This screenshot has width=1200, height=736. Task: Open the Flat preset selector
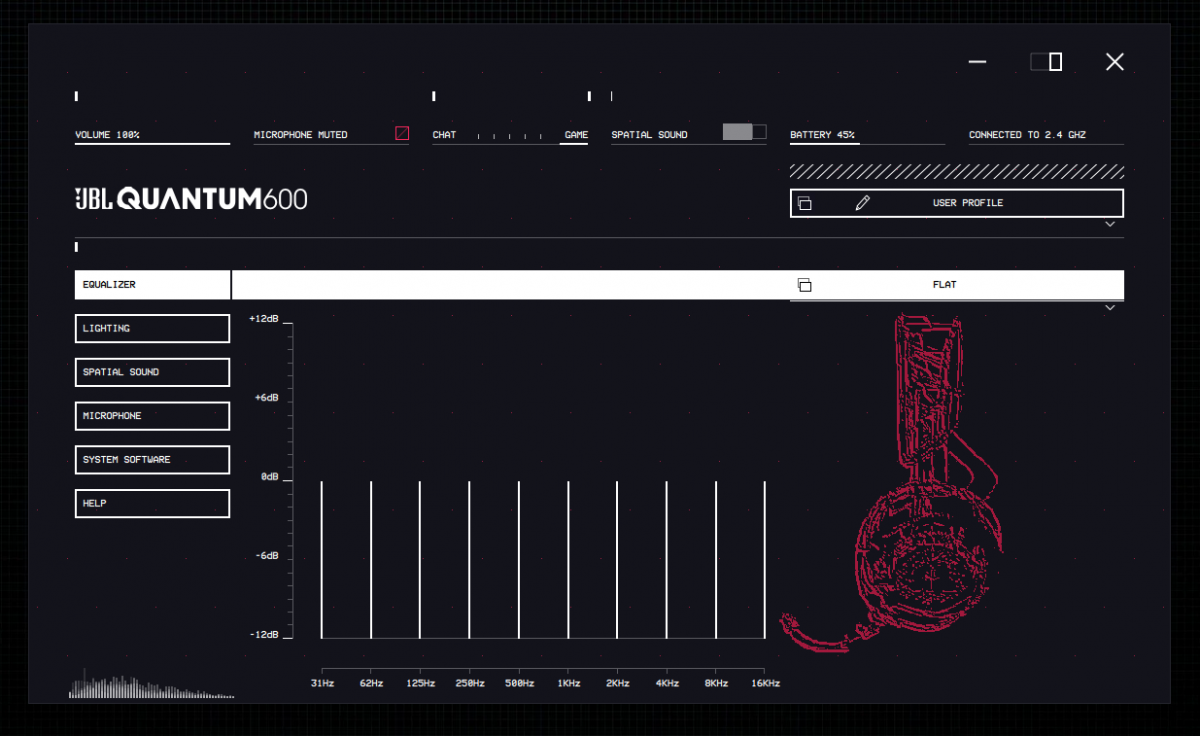(x=944, y=285)
